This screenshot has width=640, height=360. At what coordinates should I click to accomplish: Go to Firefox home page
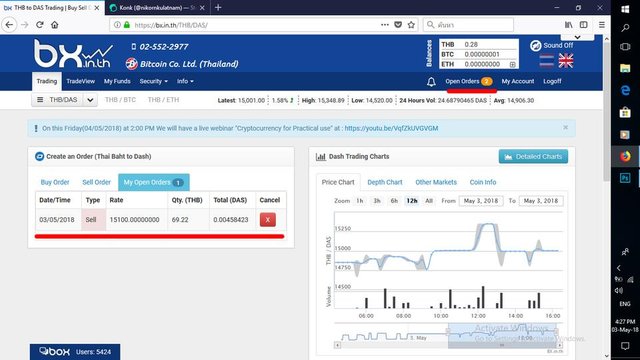(x=55, y=25)
